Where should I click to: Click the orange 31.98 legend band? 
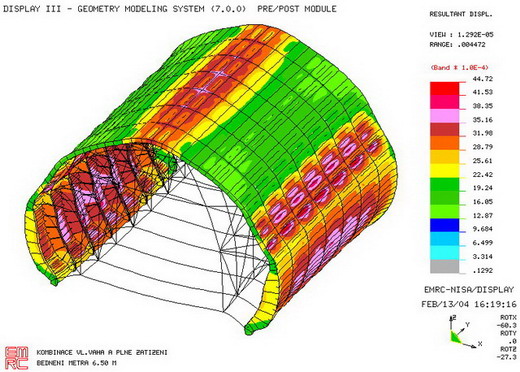[x=444, y=143]
